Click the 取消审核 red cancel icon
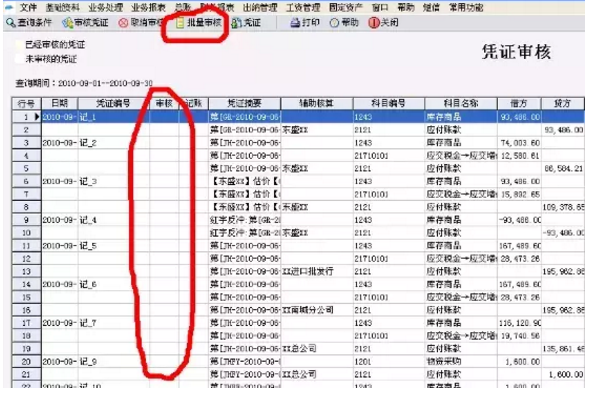This screenshot has width=593, height=398. (x=123, y=23)
